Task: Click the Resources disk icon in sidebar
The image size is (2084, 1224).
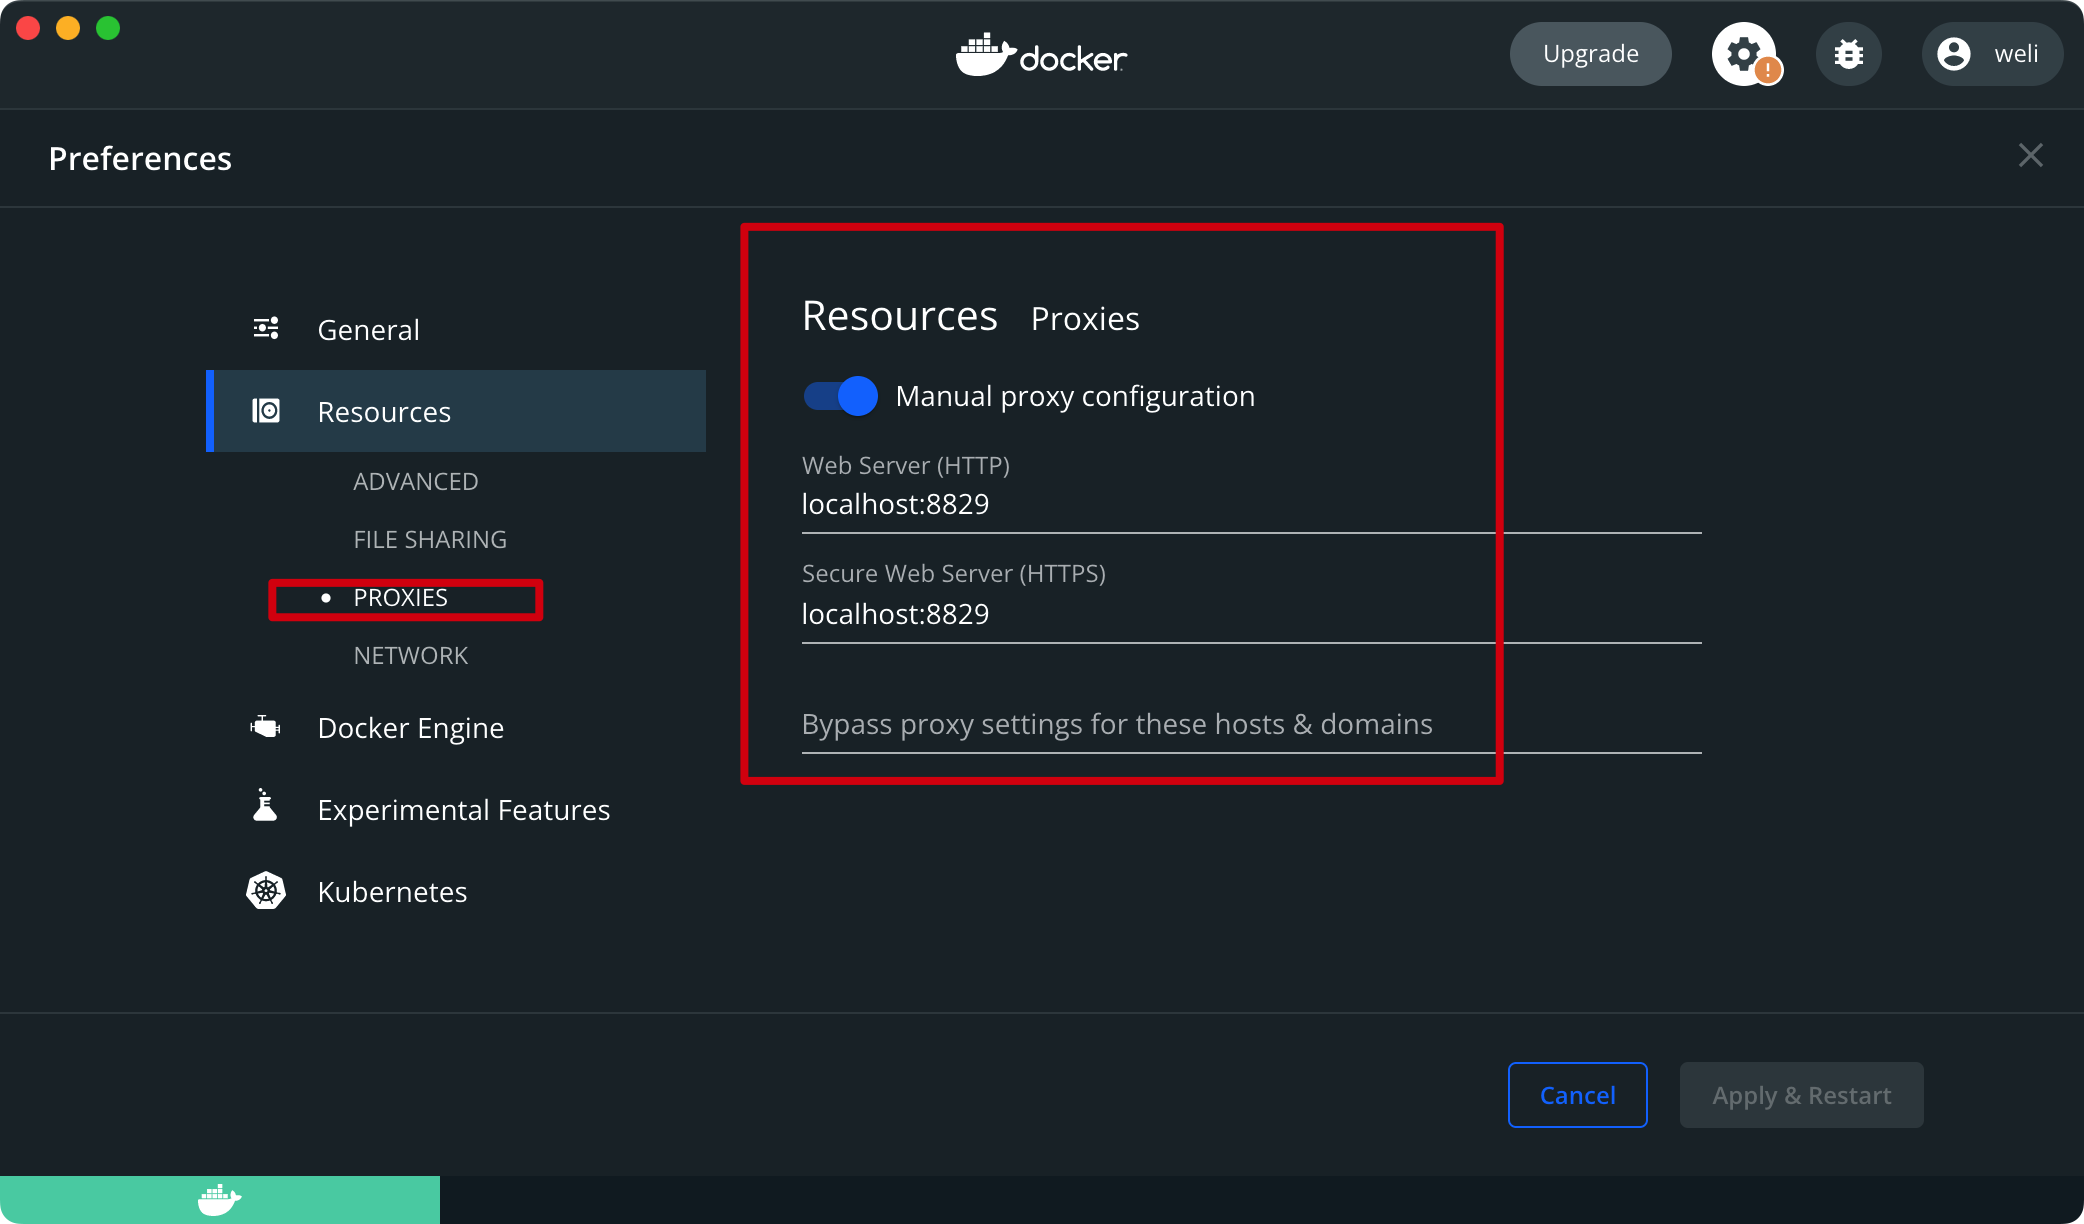Action: tap(266, 411)
